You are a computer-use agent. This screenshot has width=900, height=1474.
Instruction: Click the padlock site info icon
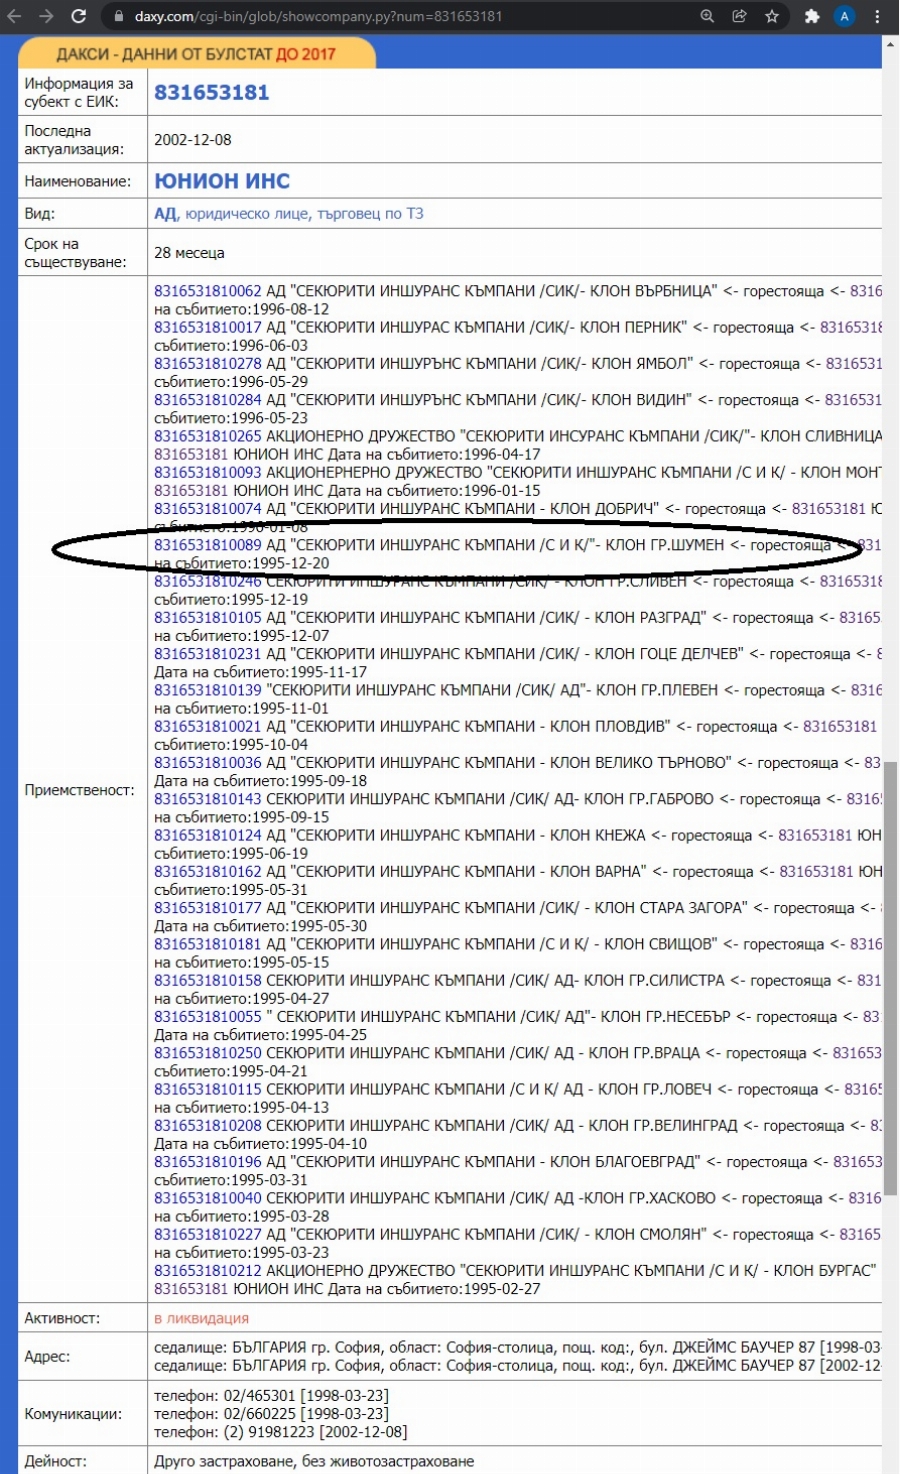pyautogui.click(x=118, y=17)
